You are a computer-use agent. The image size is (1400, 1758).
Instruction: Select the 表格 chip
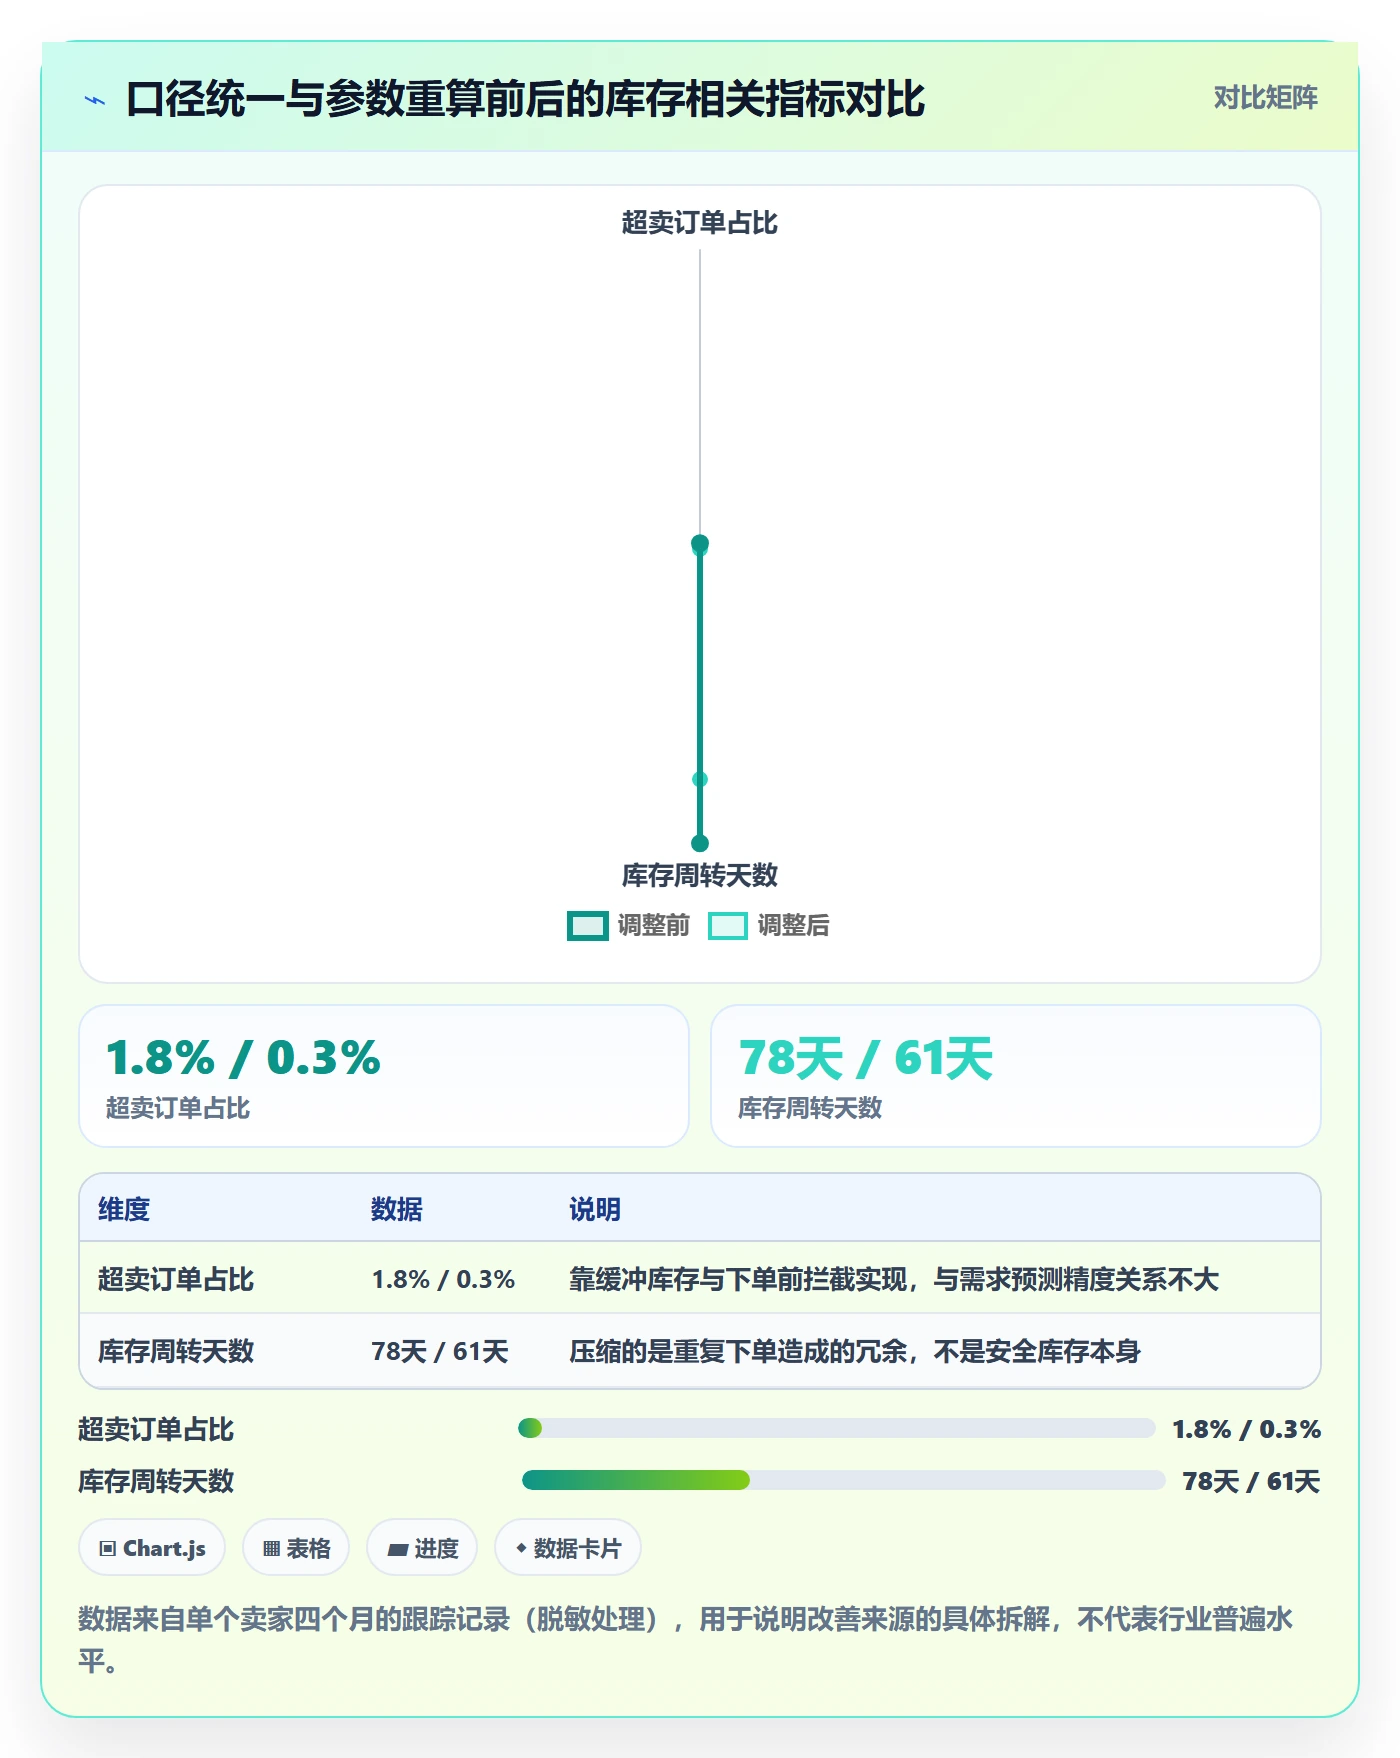click(296, 1548)
